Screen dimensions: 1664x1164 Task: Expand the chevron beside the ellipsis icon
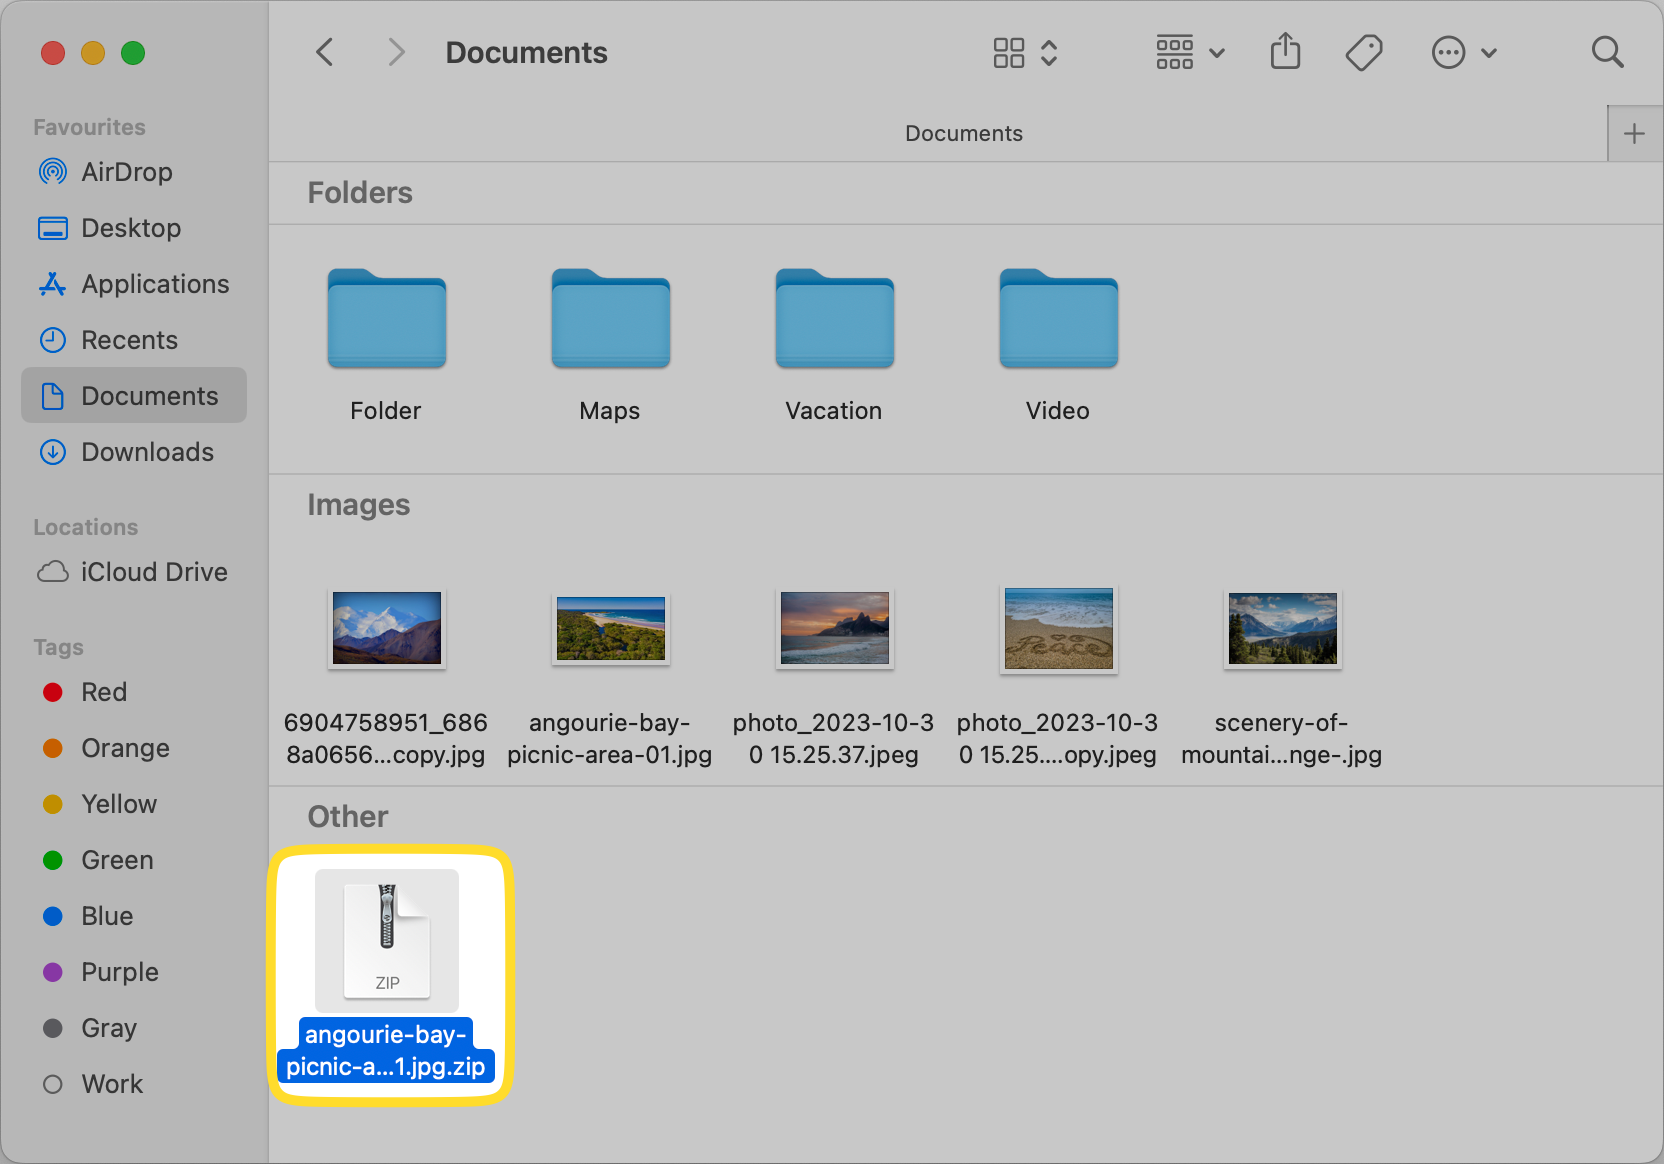point(1489,53)
